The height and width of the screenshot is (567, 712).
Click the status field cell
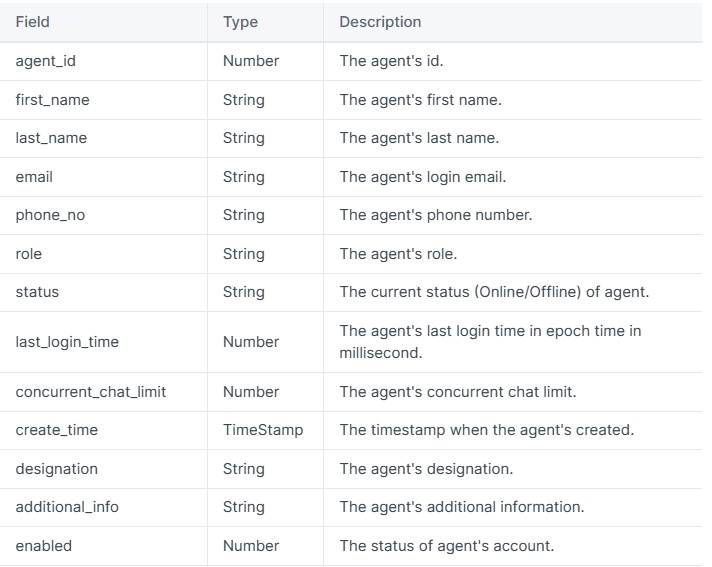(37, 292)
